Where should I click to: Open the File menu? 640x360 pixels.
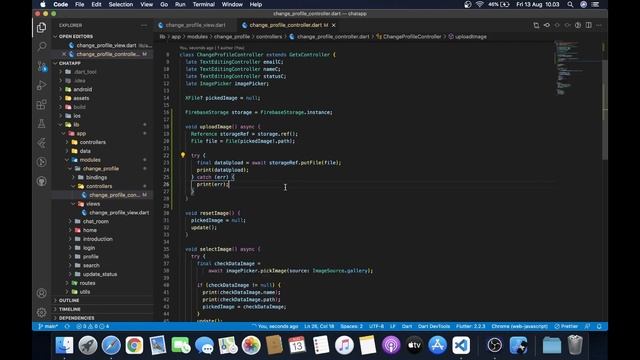79,4
